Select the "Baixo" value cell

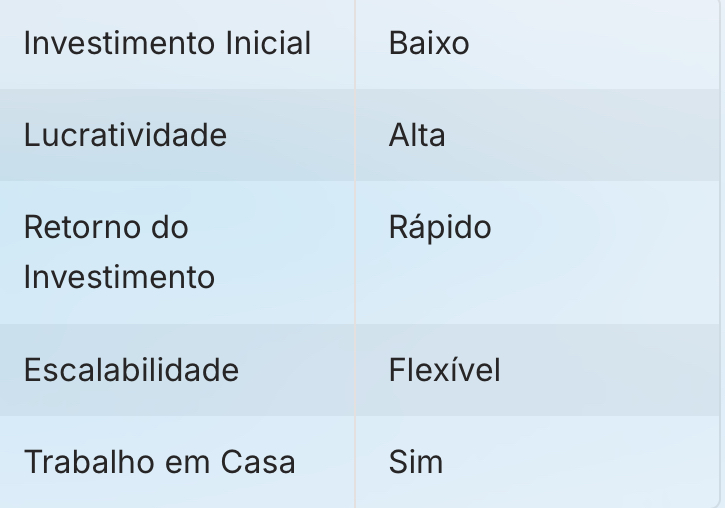click(x=429, y=44)
